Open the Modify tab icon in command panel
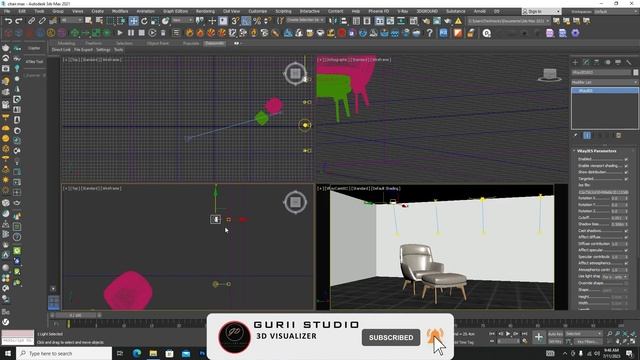 [586, 62]
